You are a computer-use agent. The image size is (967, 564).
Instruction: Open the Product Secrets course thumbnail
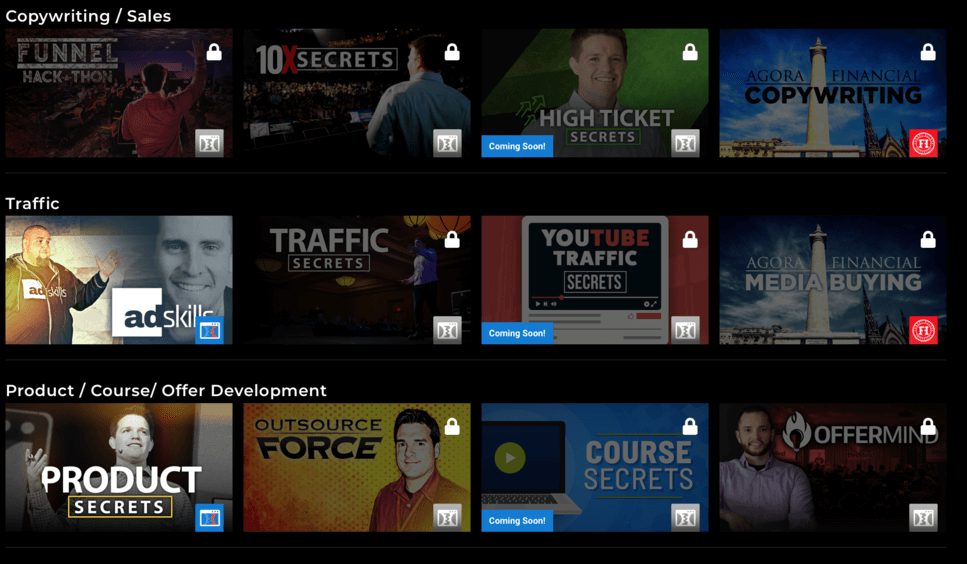pos(119,467)
